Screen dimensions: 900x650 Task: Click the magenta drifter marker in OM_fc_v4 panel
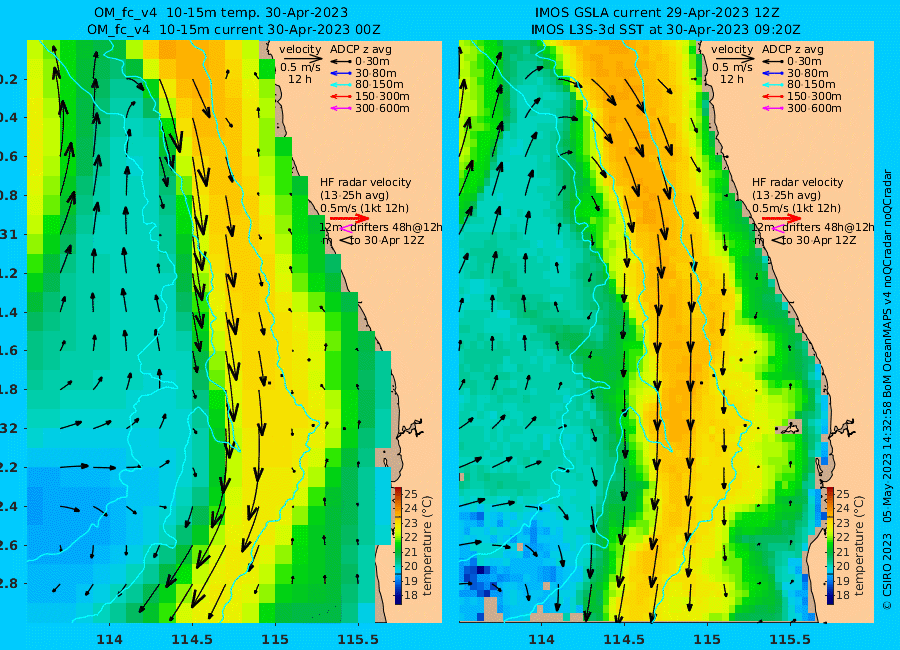tap(346, 228)
